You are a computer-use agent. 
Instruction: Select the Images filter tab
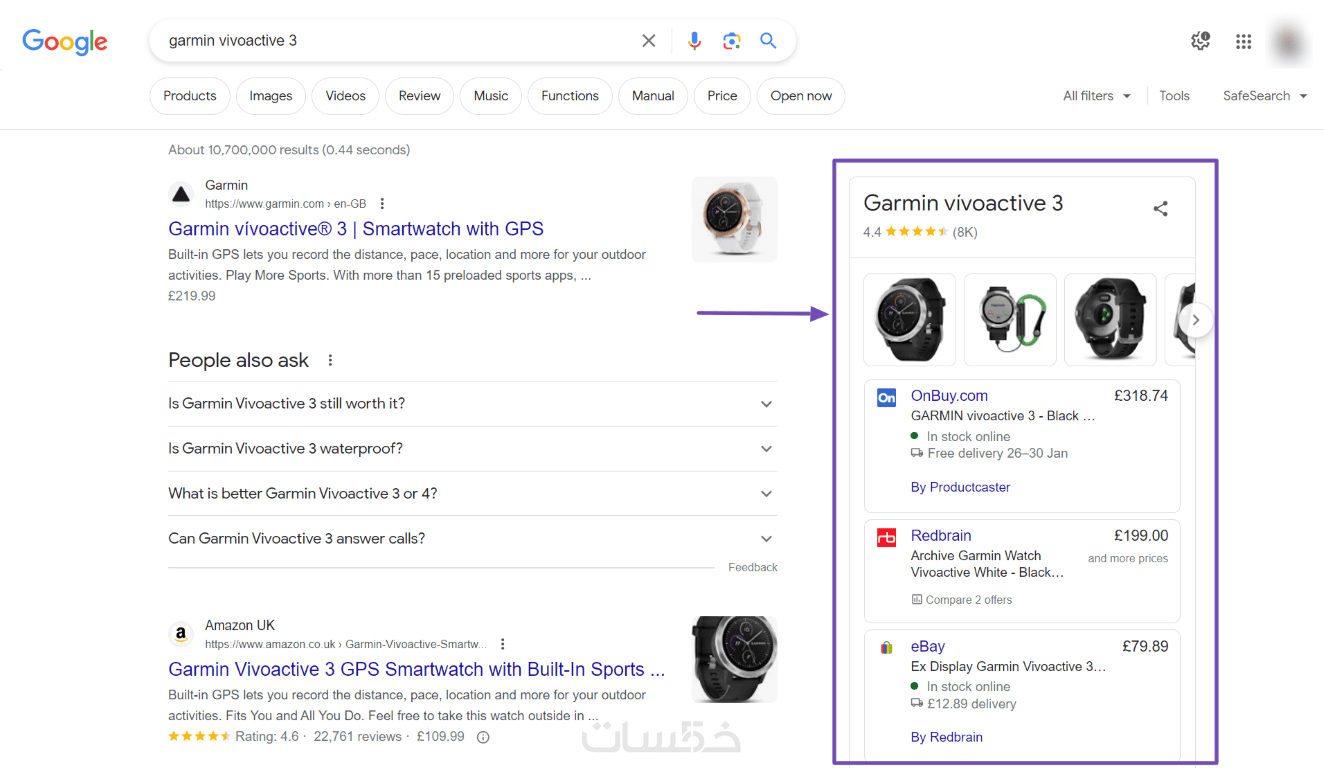(271, 96)
